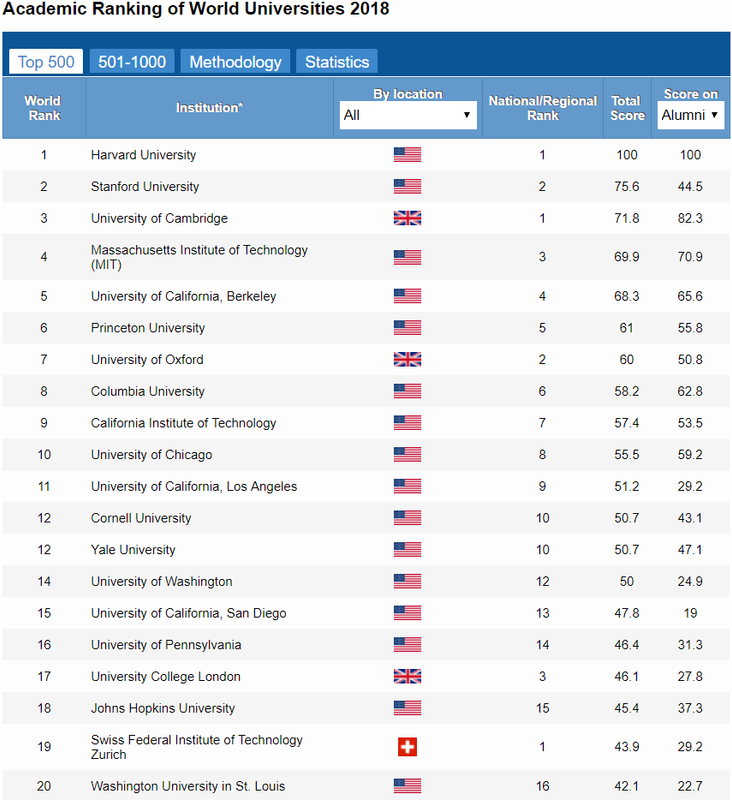Select total score 69.9 for MIT

[627, 257]
